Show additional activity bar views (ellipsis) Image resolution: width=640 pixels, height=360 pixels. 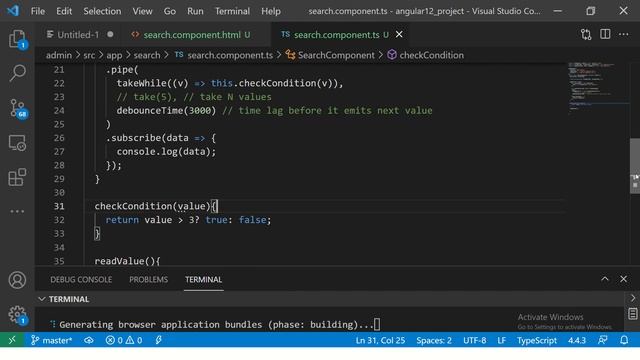(17, 211)
